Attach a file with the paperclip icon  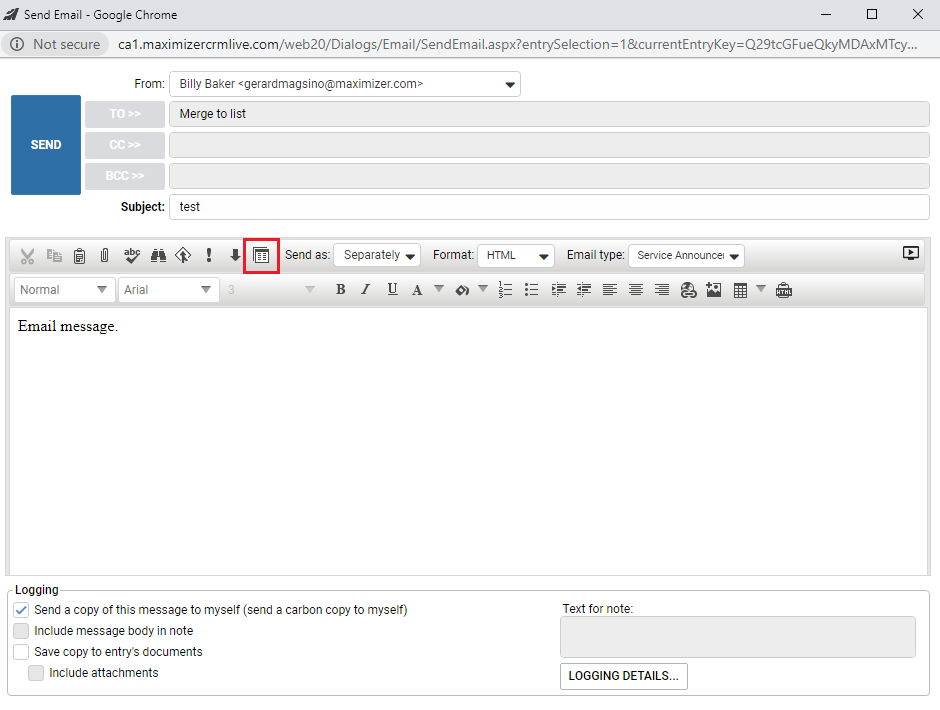click(x=104, y=255)
